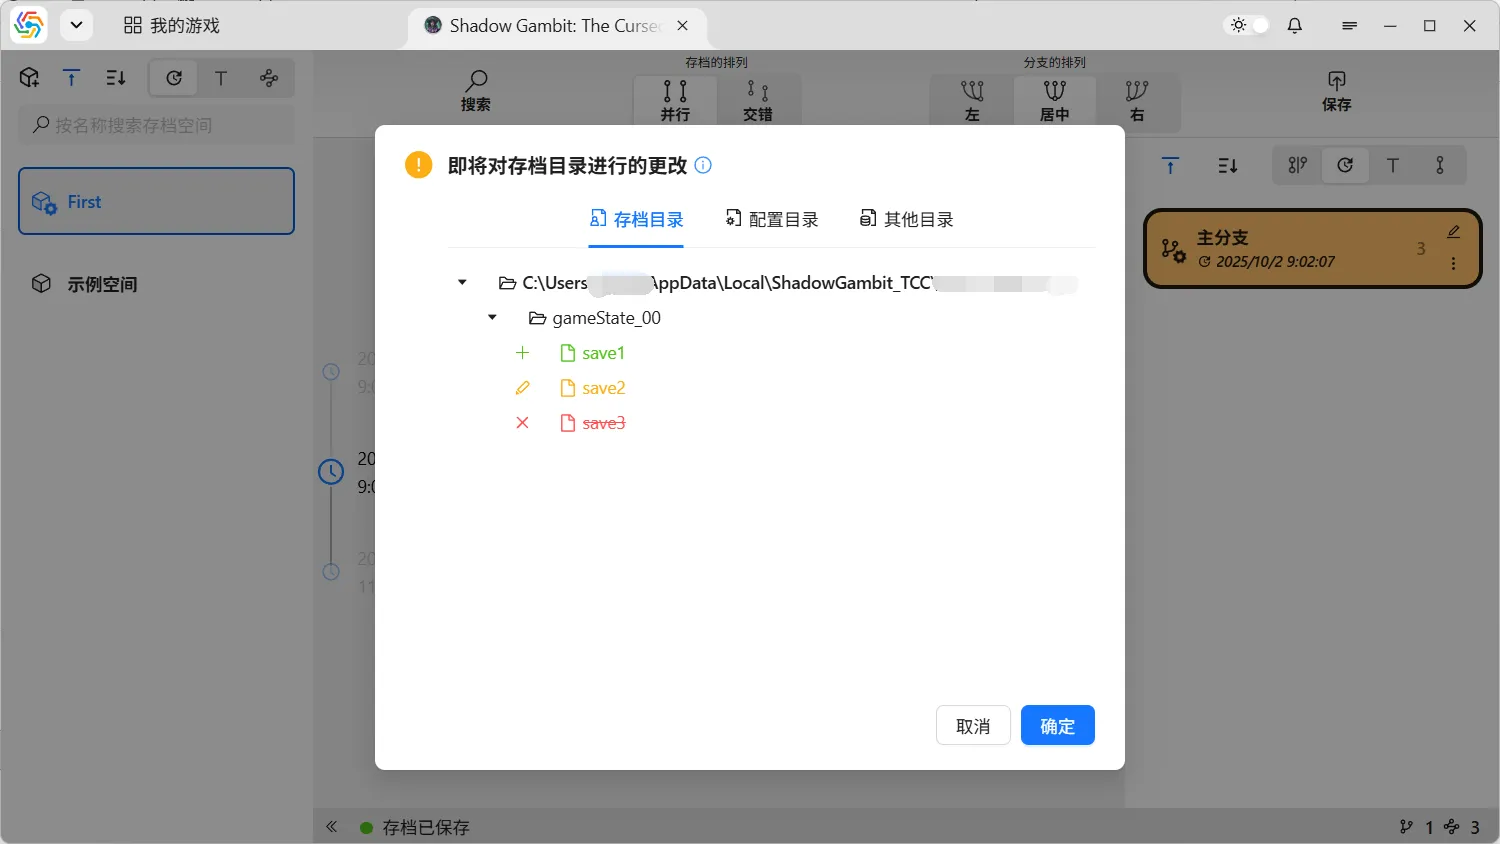Click the hamburger menu icon in title bar
This screenshot has height=844, width=1500.
click(x=1349, y=26)
